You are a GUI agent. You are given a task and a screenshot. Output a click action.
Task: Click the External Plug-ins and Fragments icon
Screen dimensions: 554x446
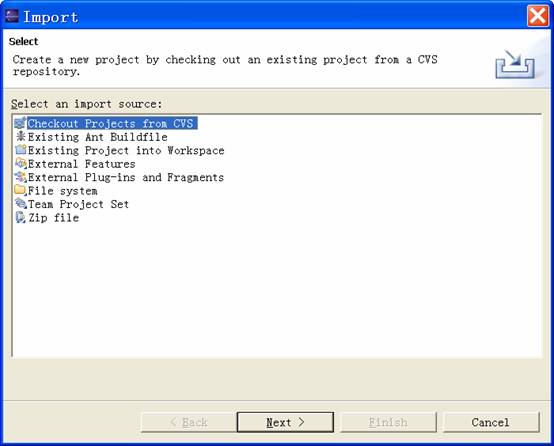tap(20, 177)
